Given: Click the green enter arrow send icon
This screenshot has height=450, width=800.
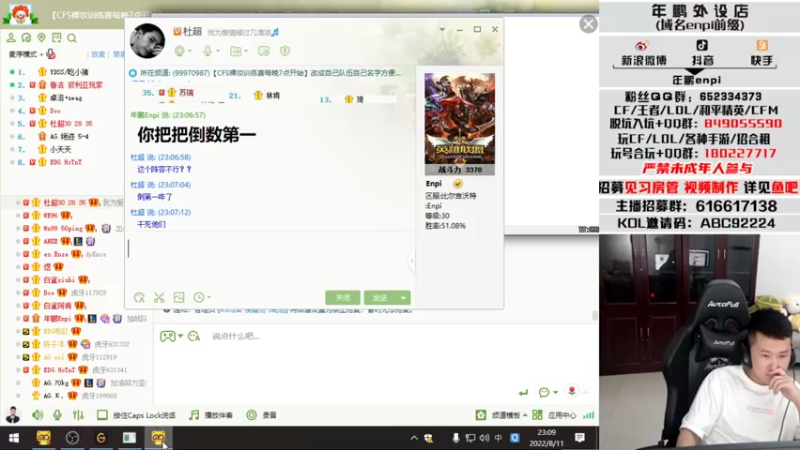Looking at the screenshot, I should click(523, 392).
